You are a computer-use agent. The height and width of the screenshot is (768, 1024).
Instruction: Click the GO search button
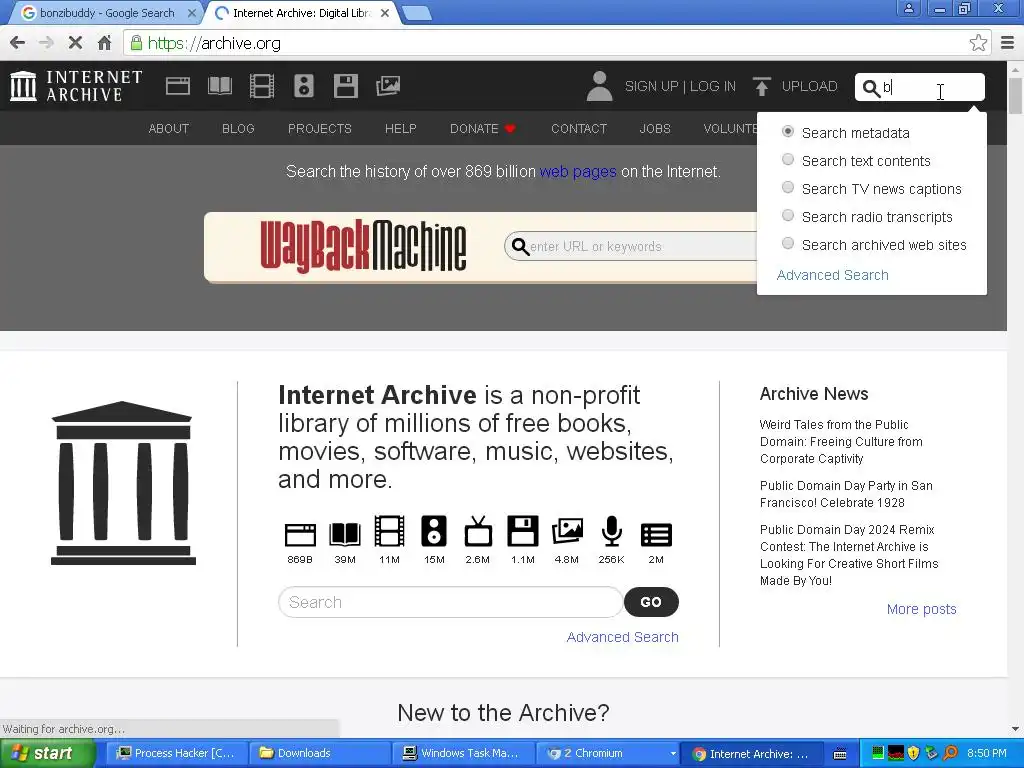651,602
